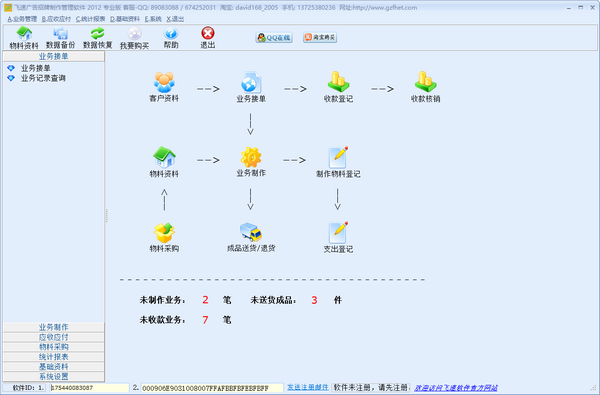Open the 收款登记 workflow icon
The height and width of the screenshot is (395, 600).
[x=338, y=87]
